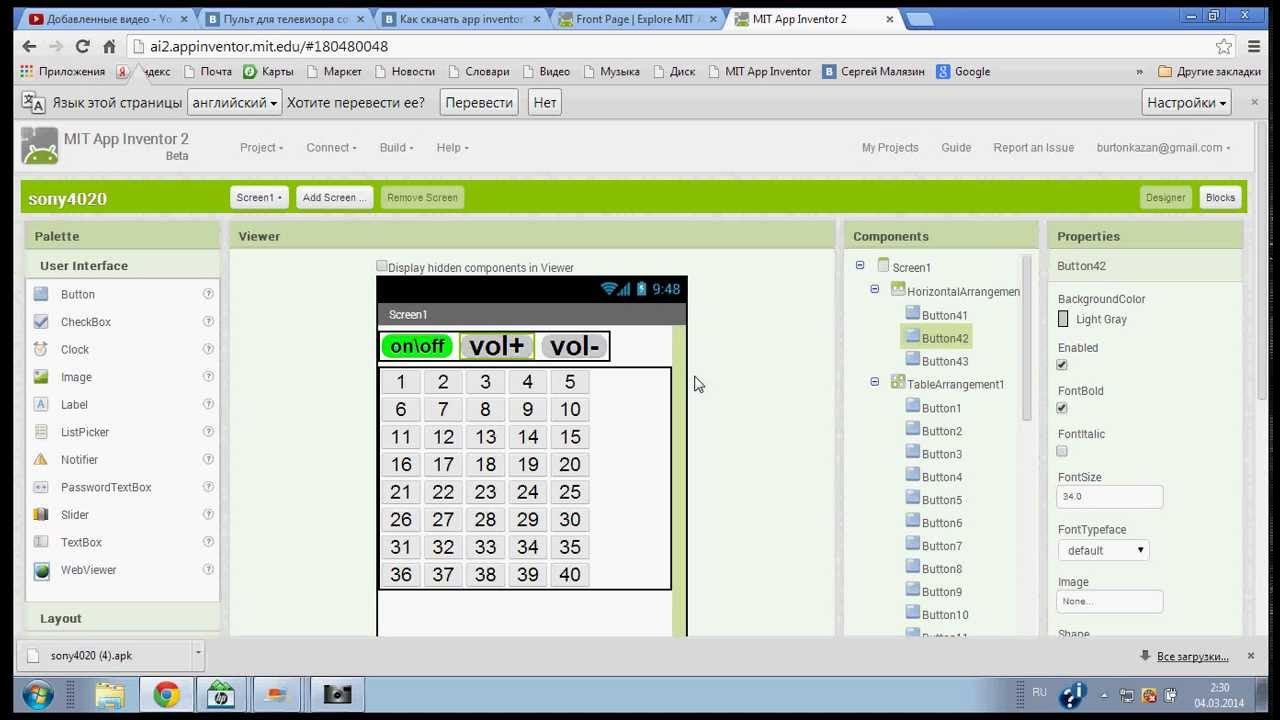The image size is (1280, 720).
Task: Open Chrome menu hamburger icon
Action: [x=1254, y=46]
